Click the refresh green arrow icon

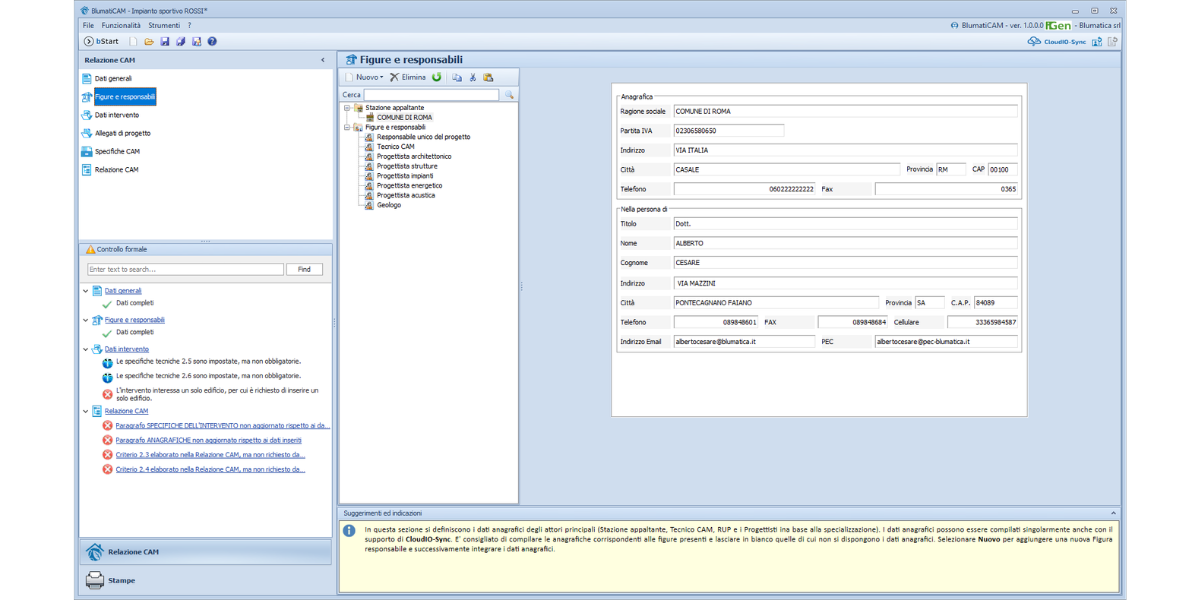click(437, 77)
